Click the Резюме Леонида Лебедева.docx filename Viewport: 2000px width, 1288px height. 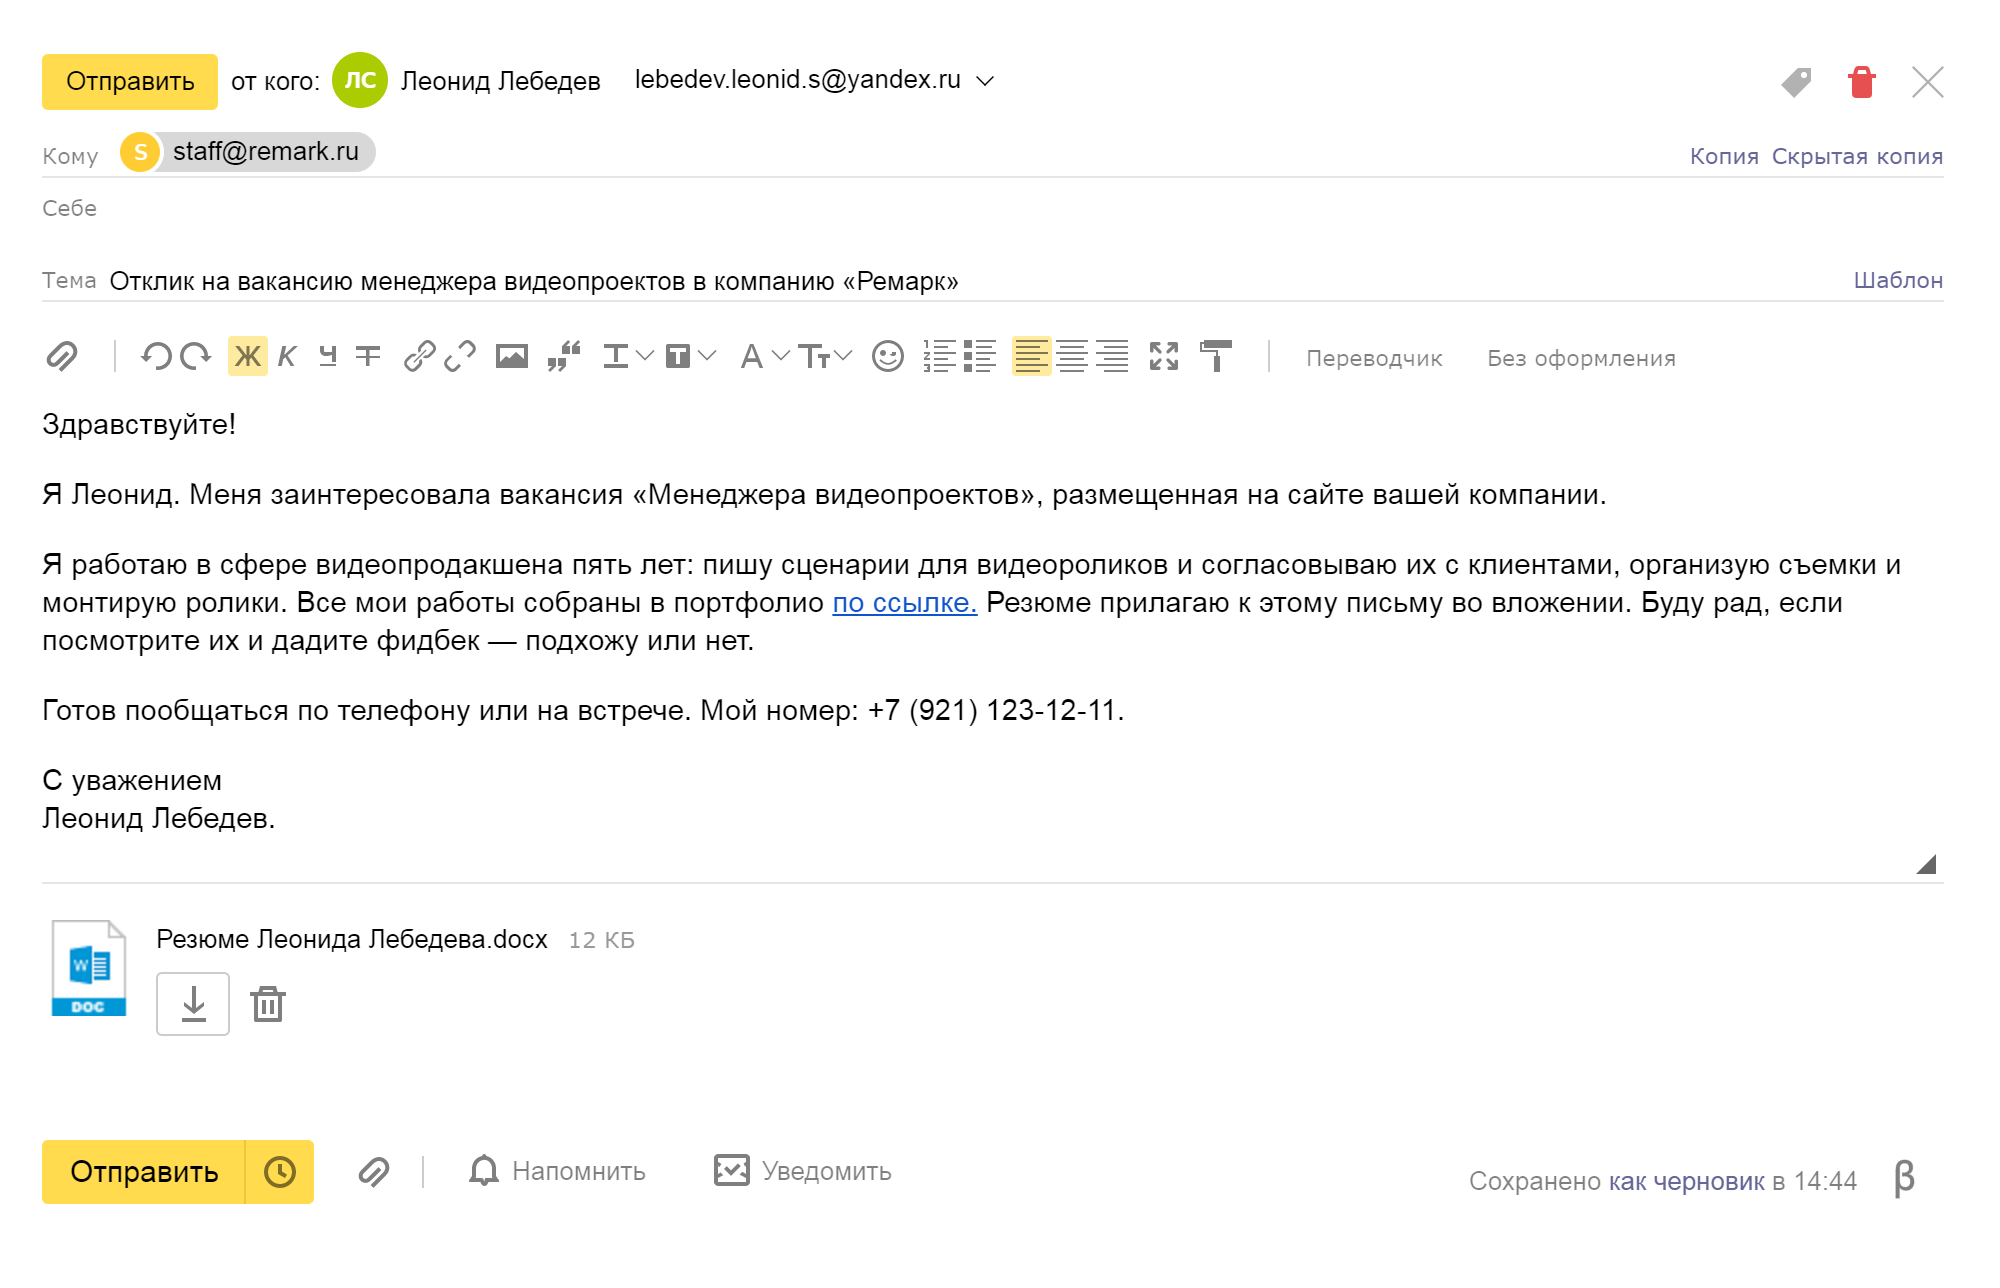coord(352,940)
